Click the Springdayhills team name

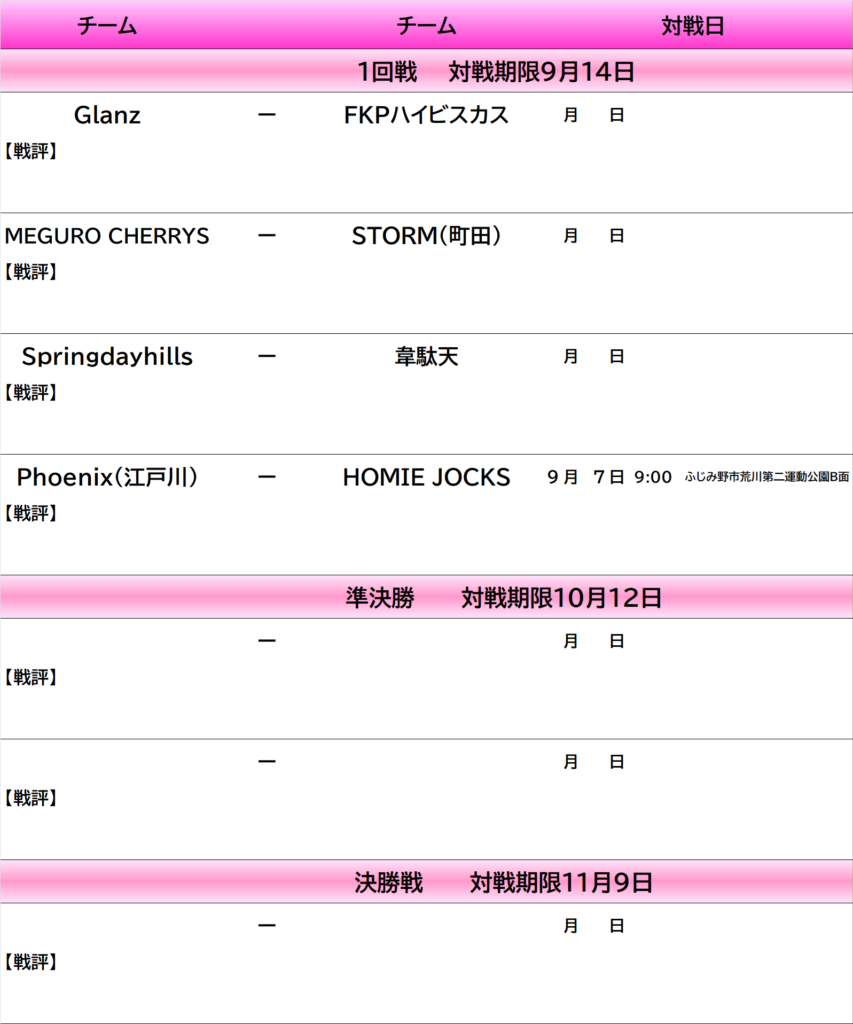pyautogui.click(x=107, y=357)
